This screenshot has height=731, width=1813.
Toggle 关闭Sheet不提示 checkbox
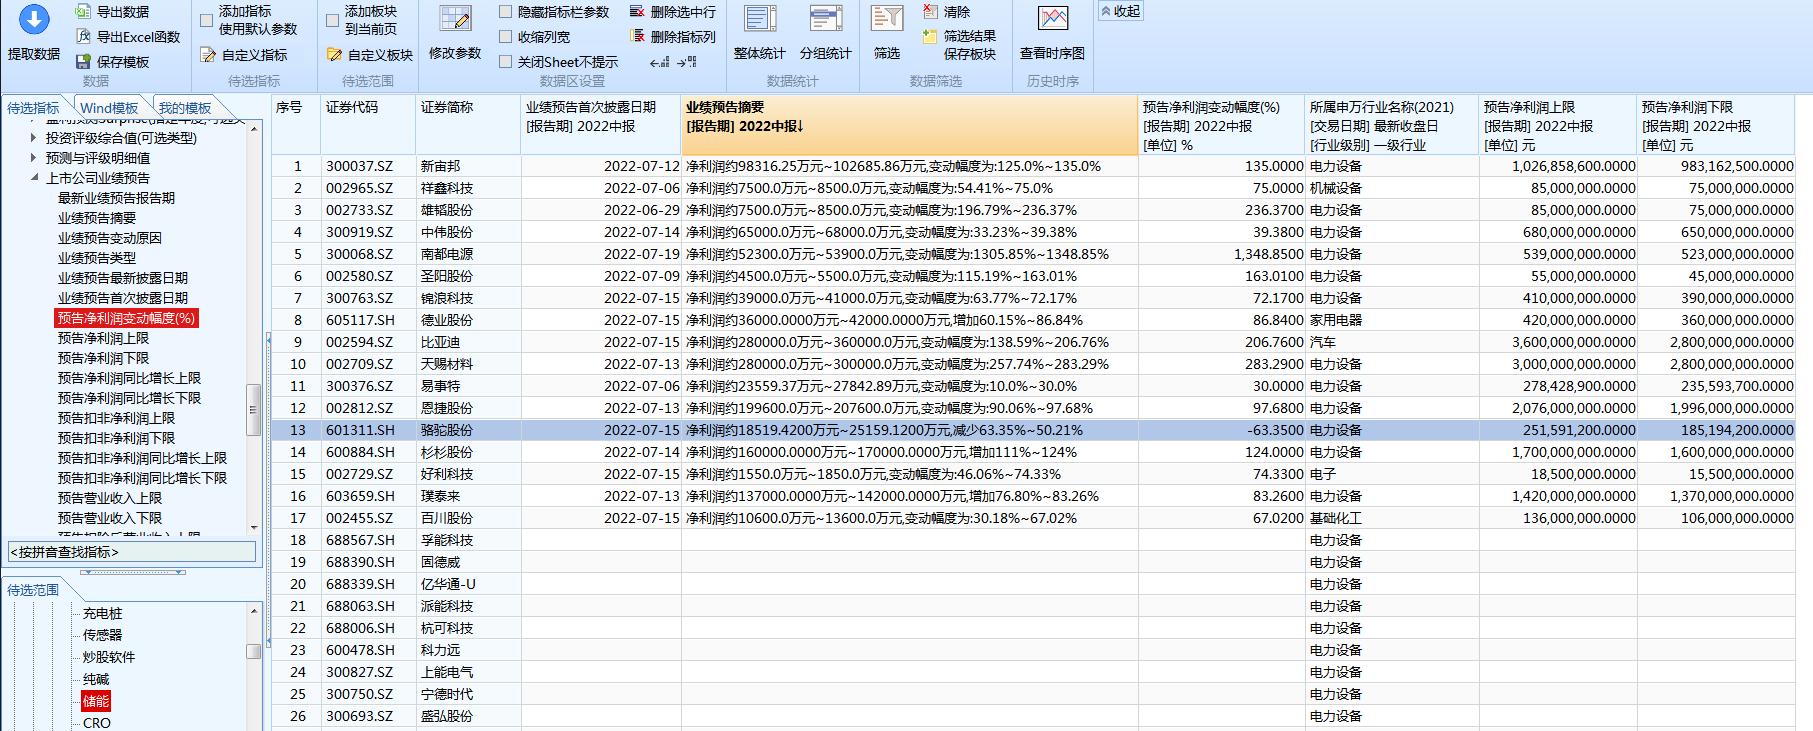pyautogui.click(x=506, y=62)
